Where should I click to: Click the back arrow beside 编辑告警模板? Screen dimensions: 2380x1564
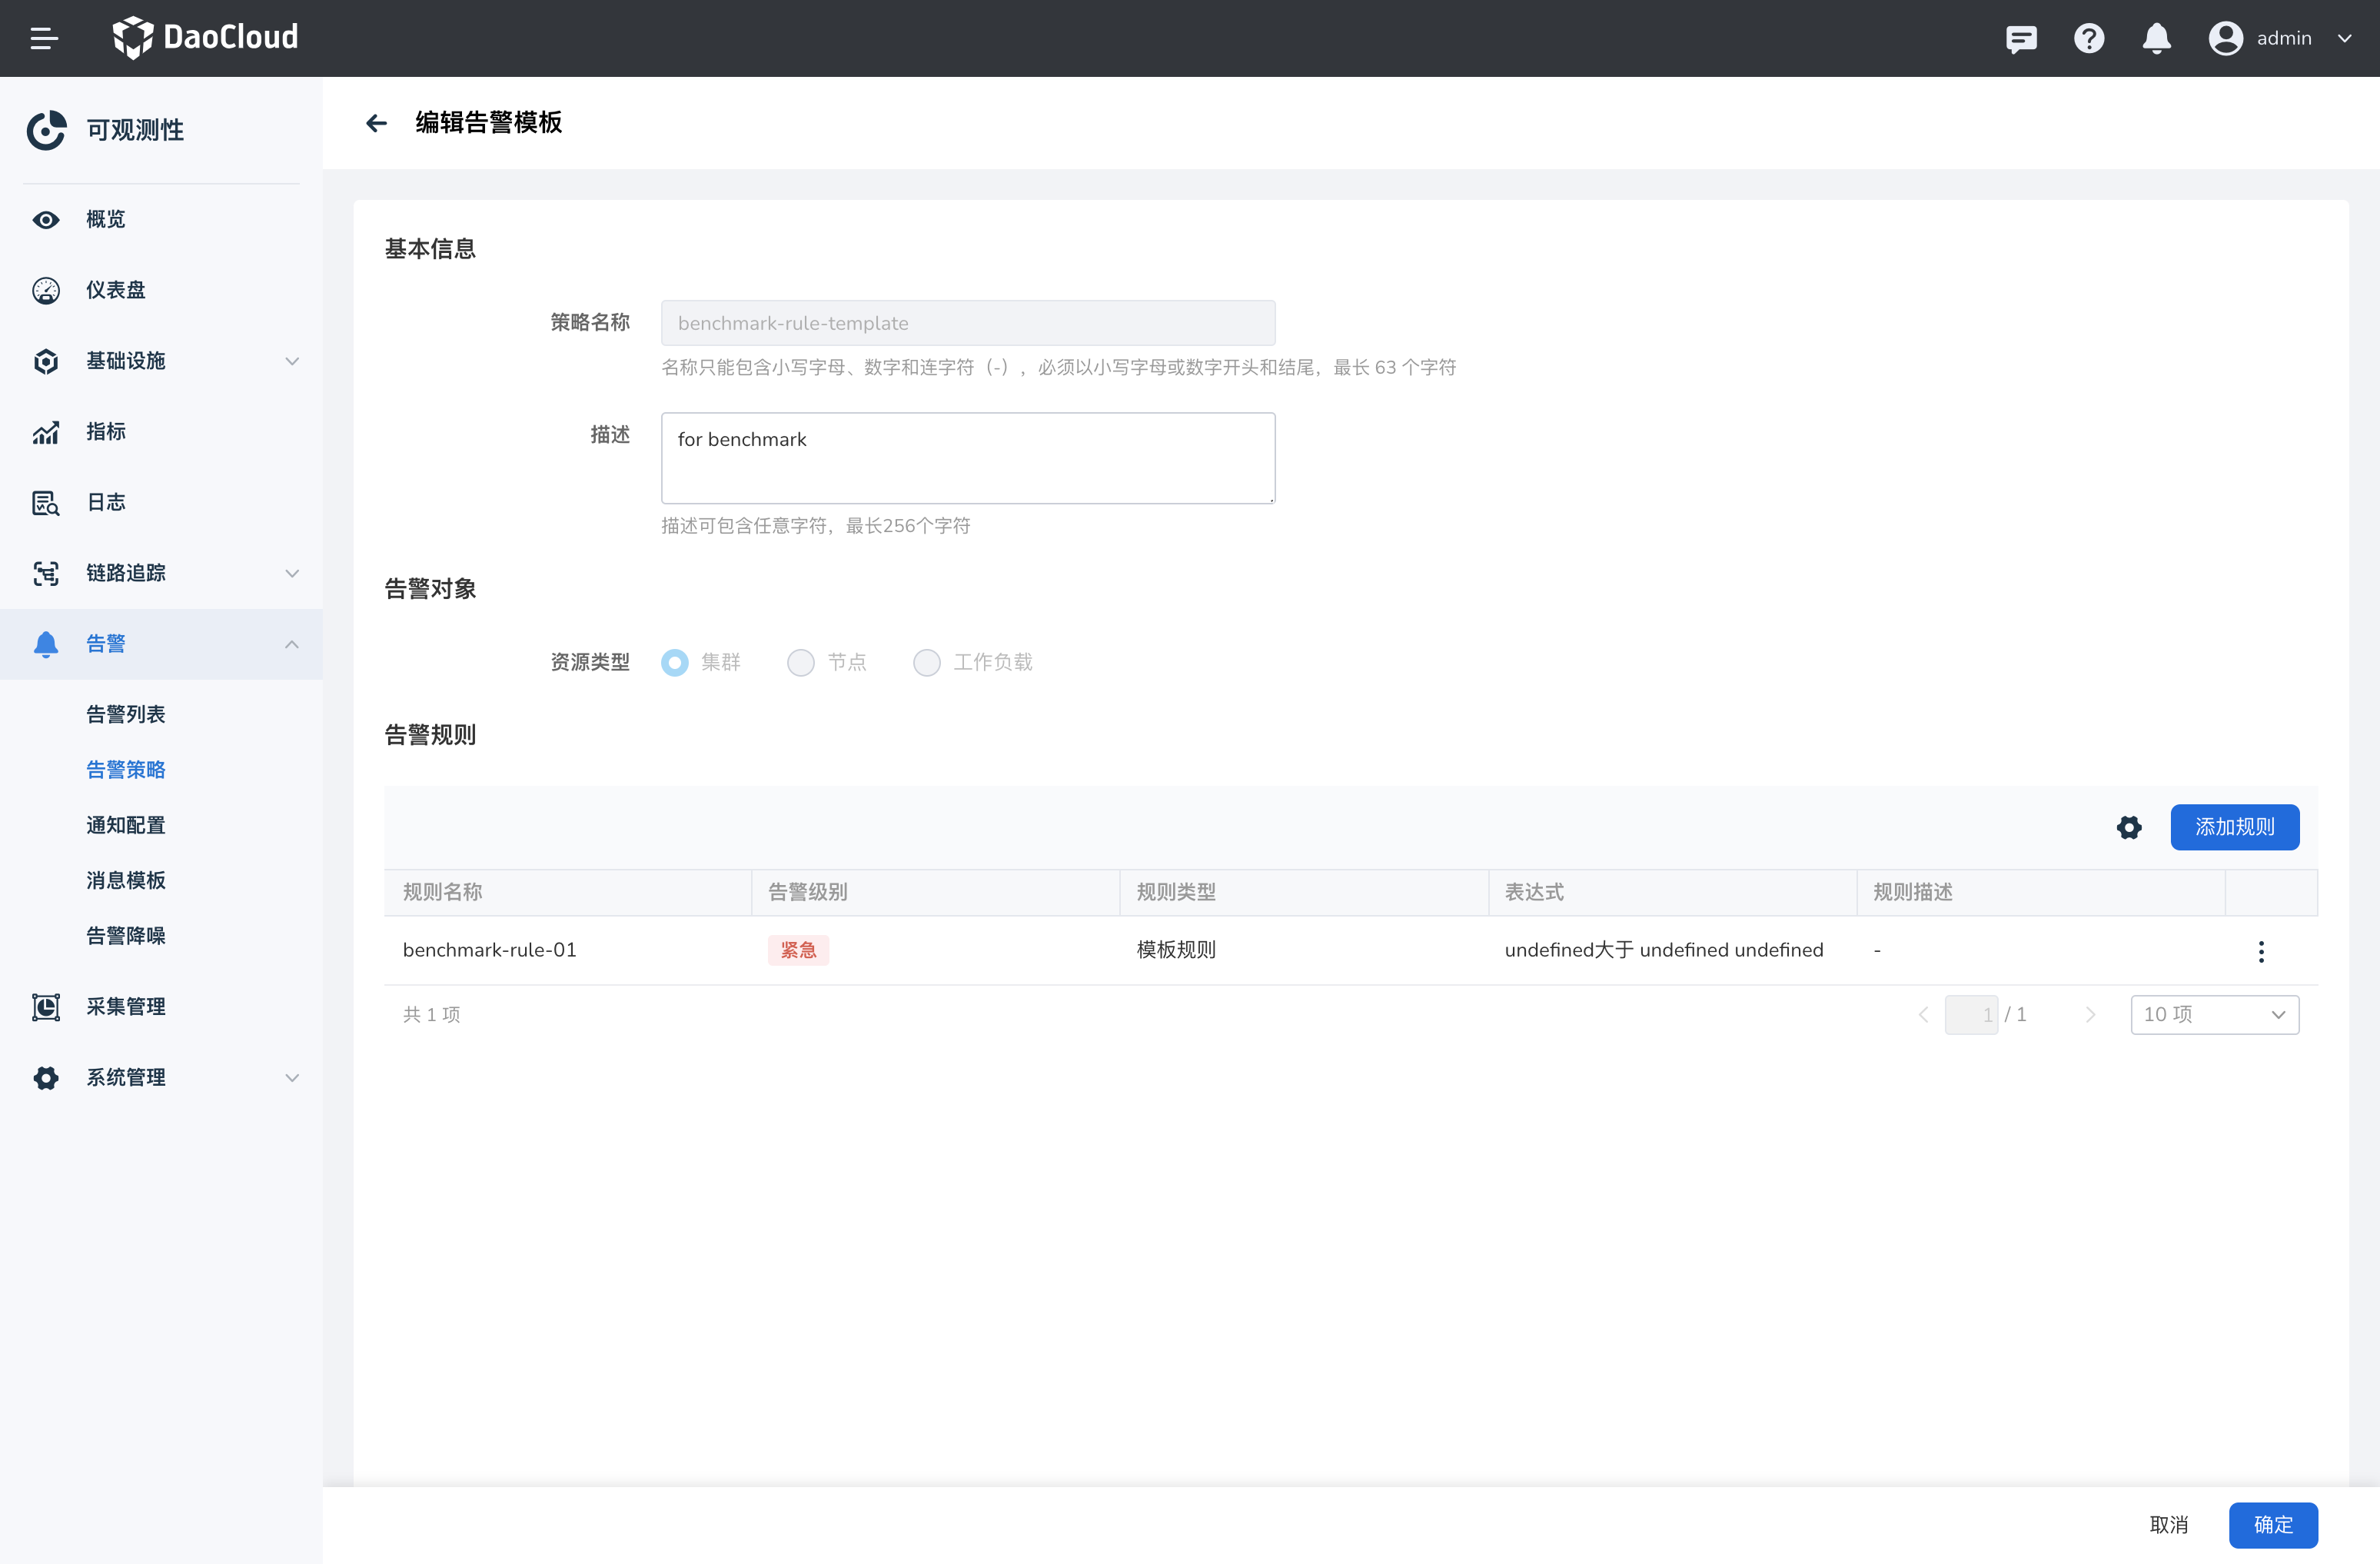tap(376, 123)
